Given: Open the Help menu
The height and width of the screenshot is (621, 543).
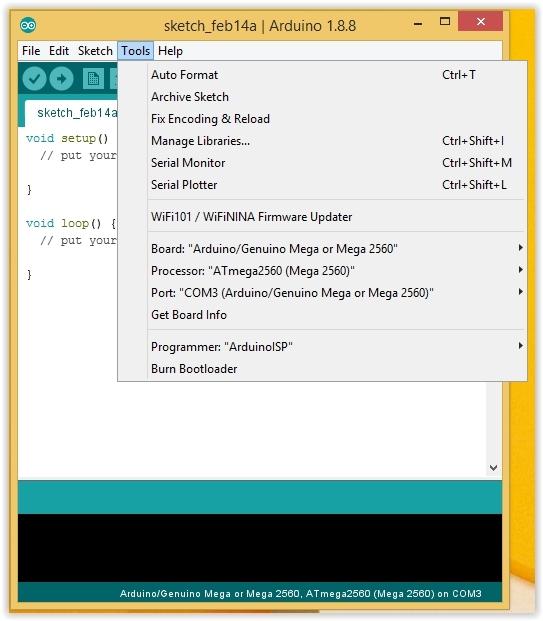Looking at the screenshot, I should tap(170, 51).
